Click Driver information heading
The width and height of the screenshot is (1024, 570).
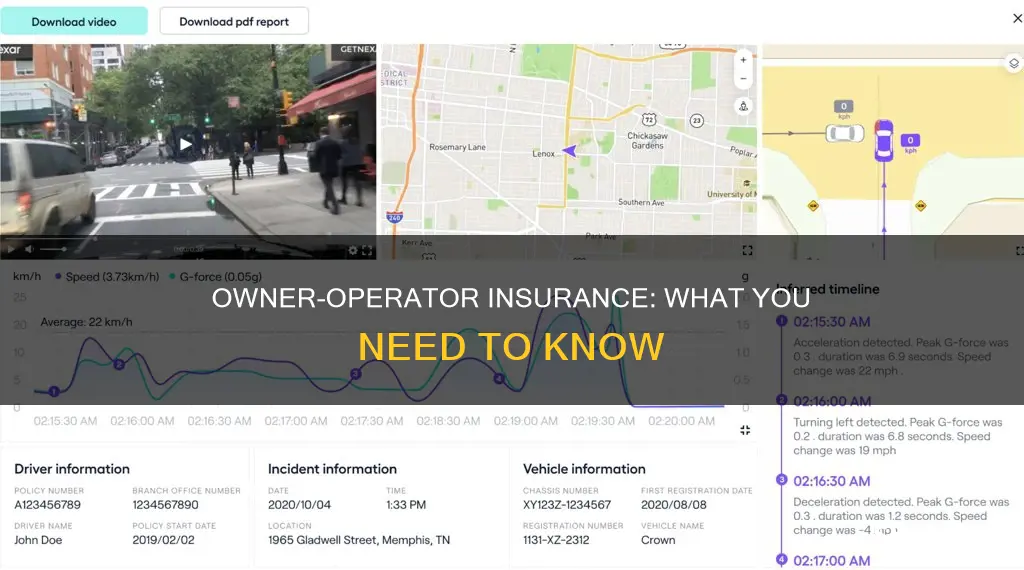coord(72,469)
